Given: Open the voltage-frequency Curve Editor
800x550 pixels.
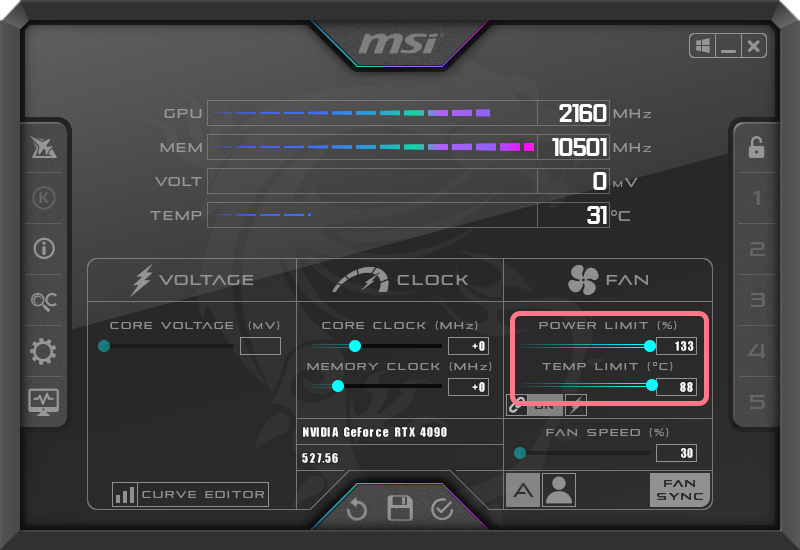Looking at the screenshot, I should (x=203, y=494).
